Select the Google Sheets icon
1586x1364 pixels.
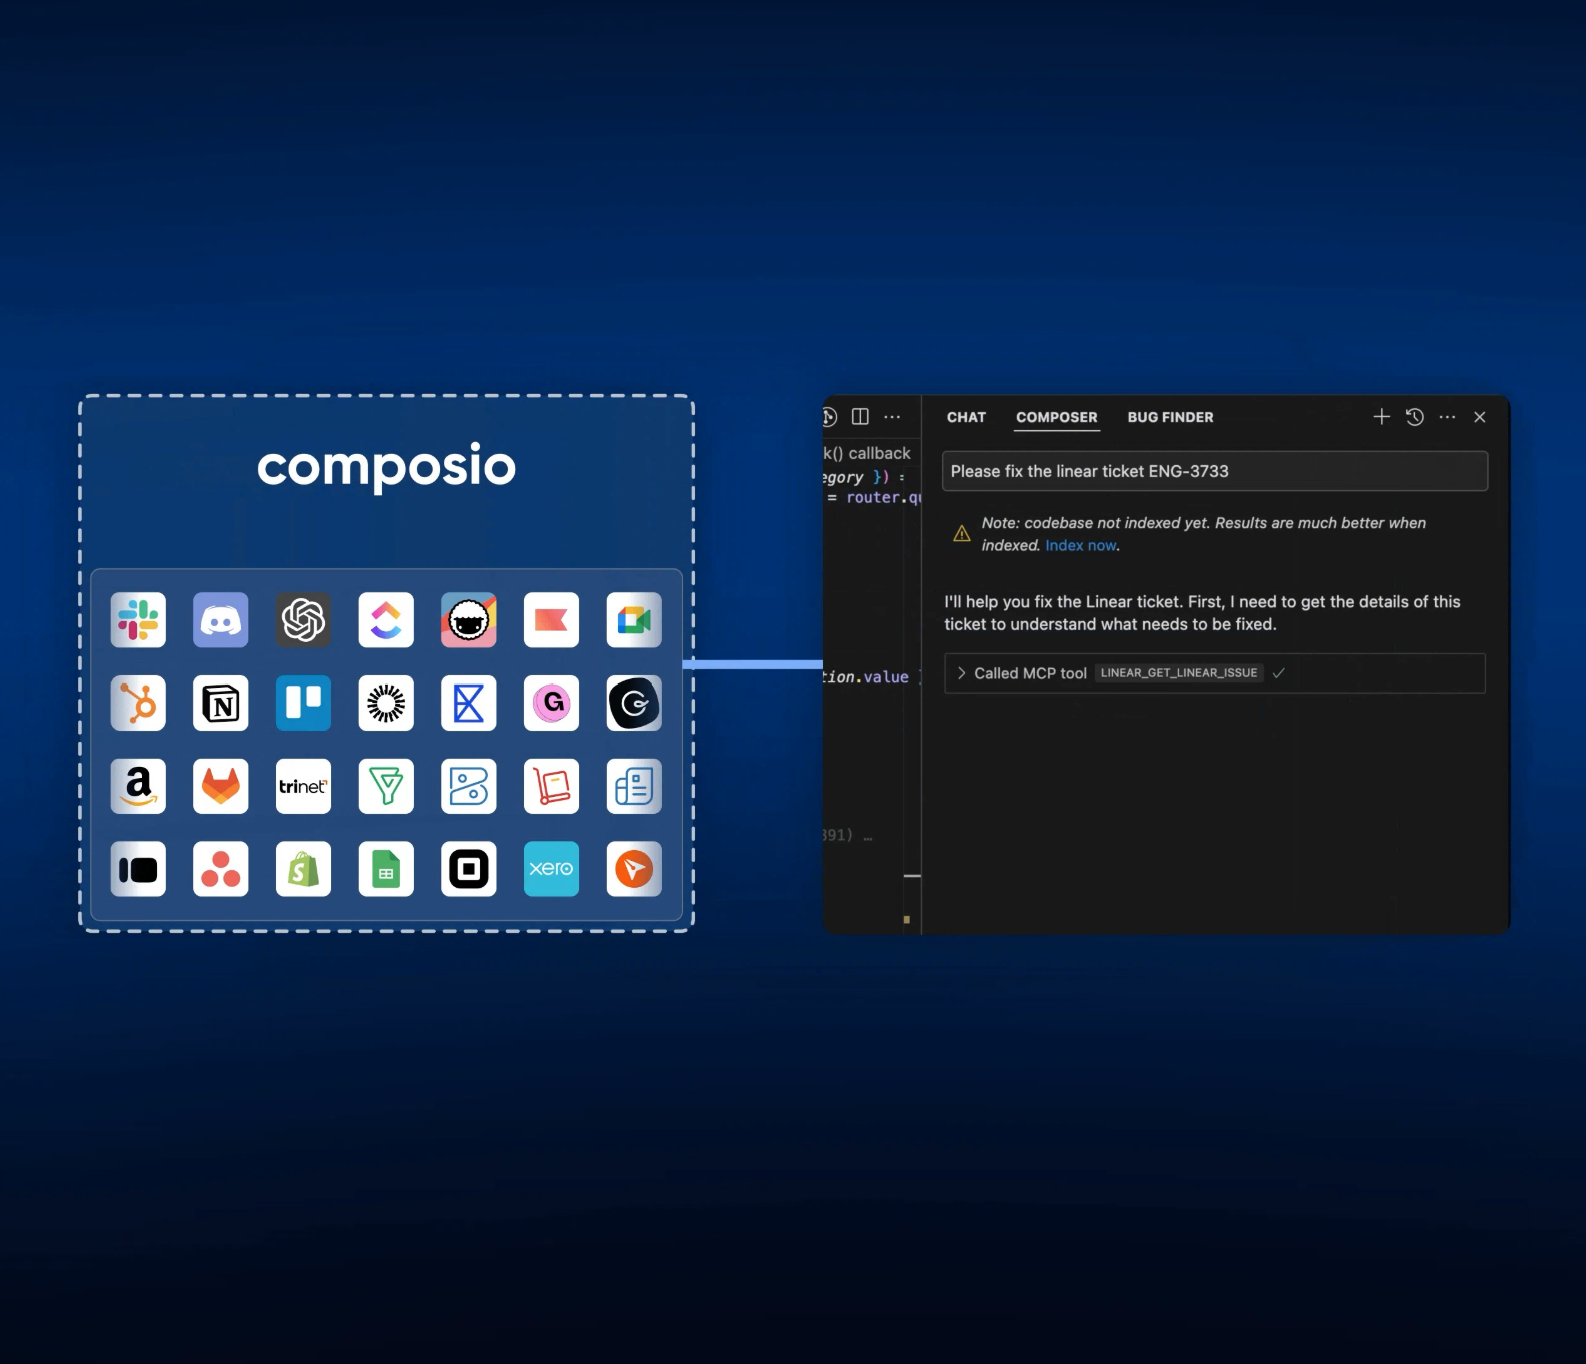(386, 869)
